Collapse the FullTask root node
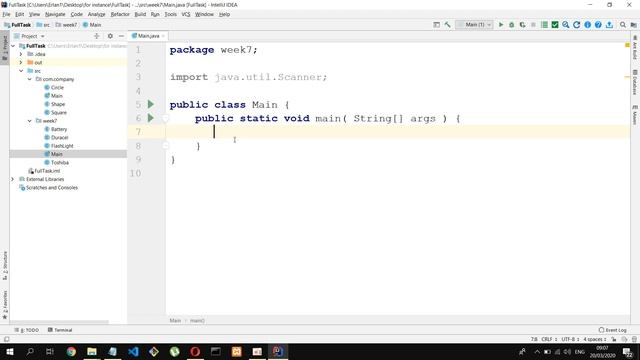640x360 pixels. (13, 46)
